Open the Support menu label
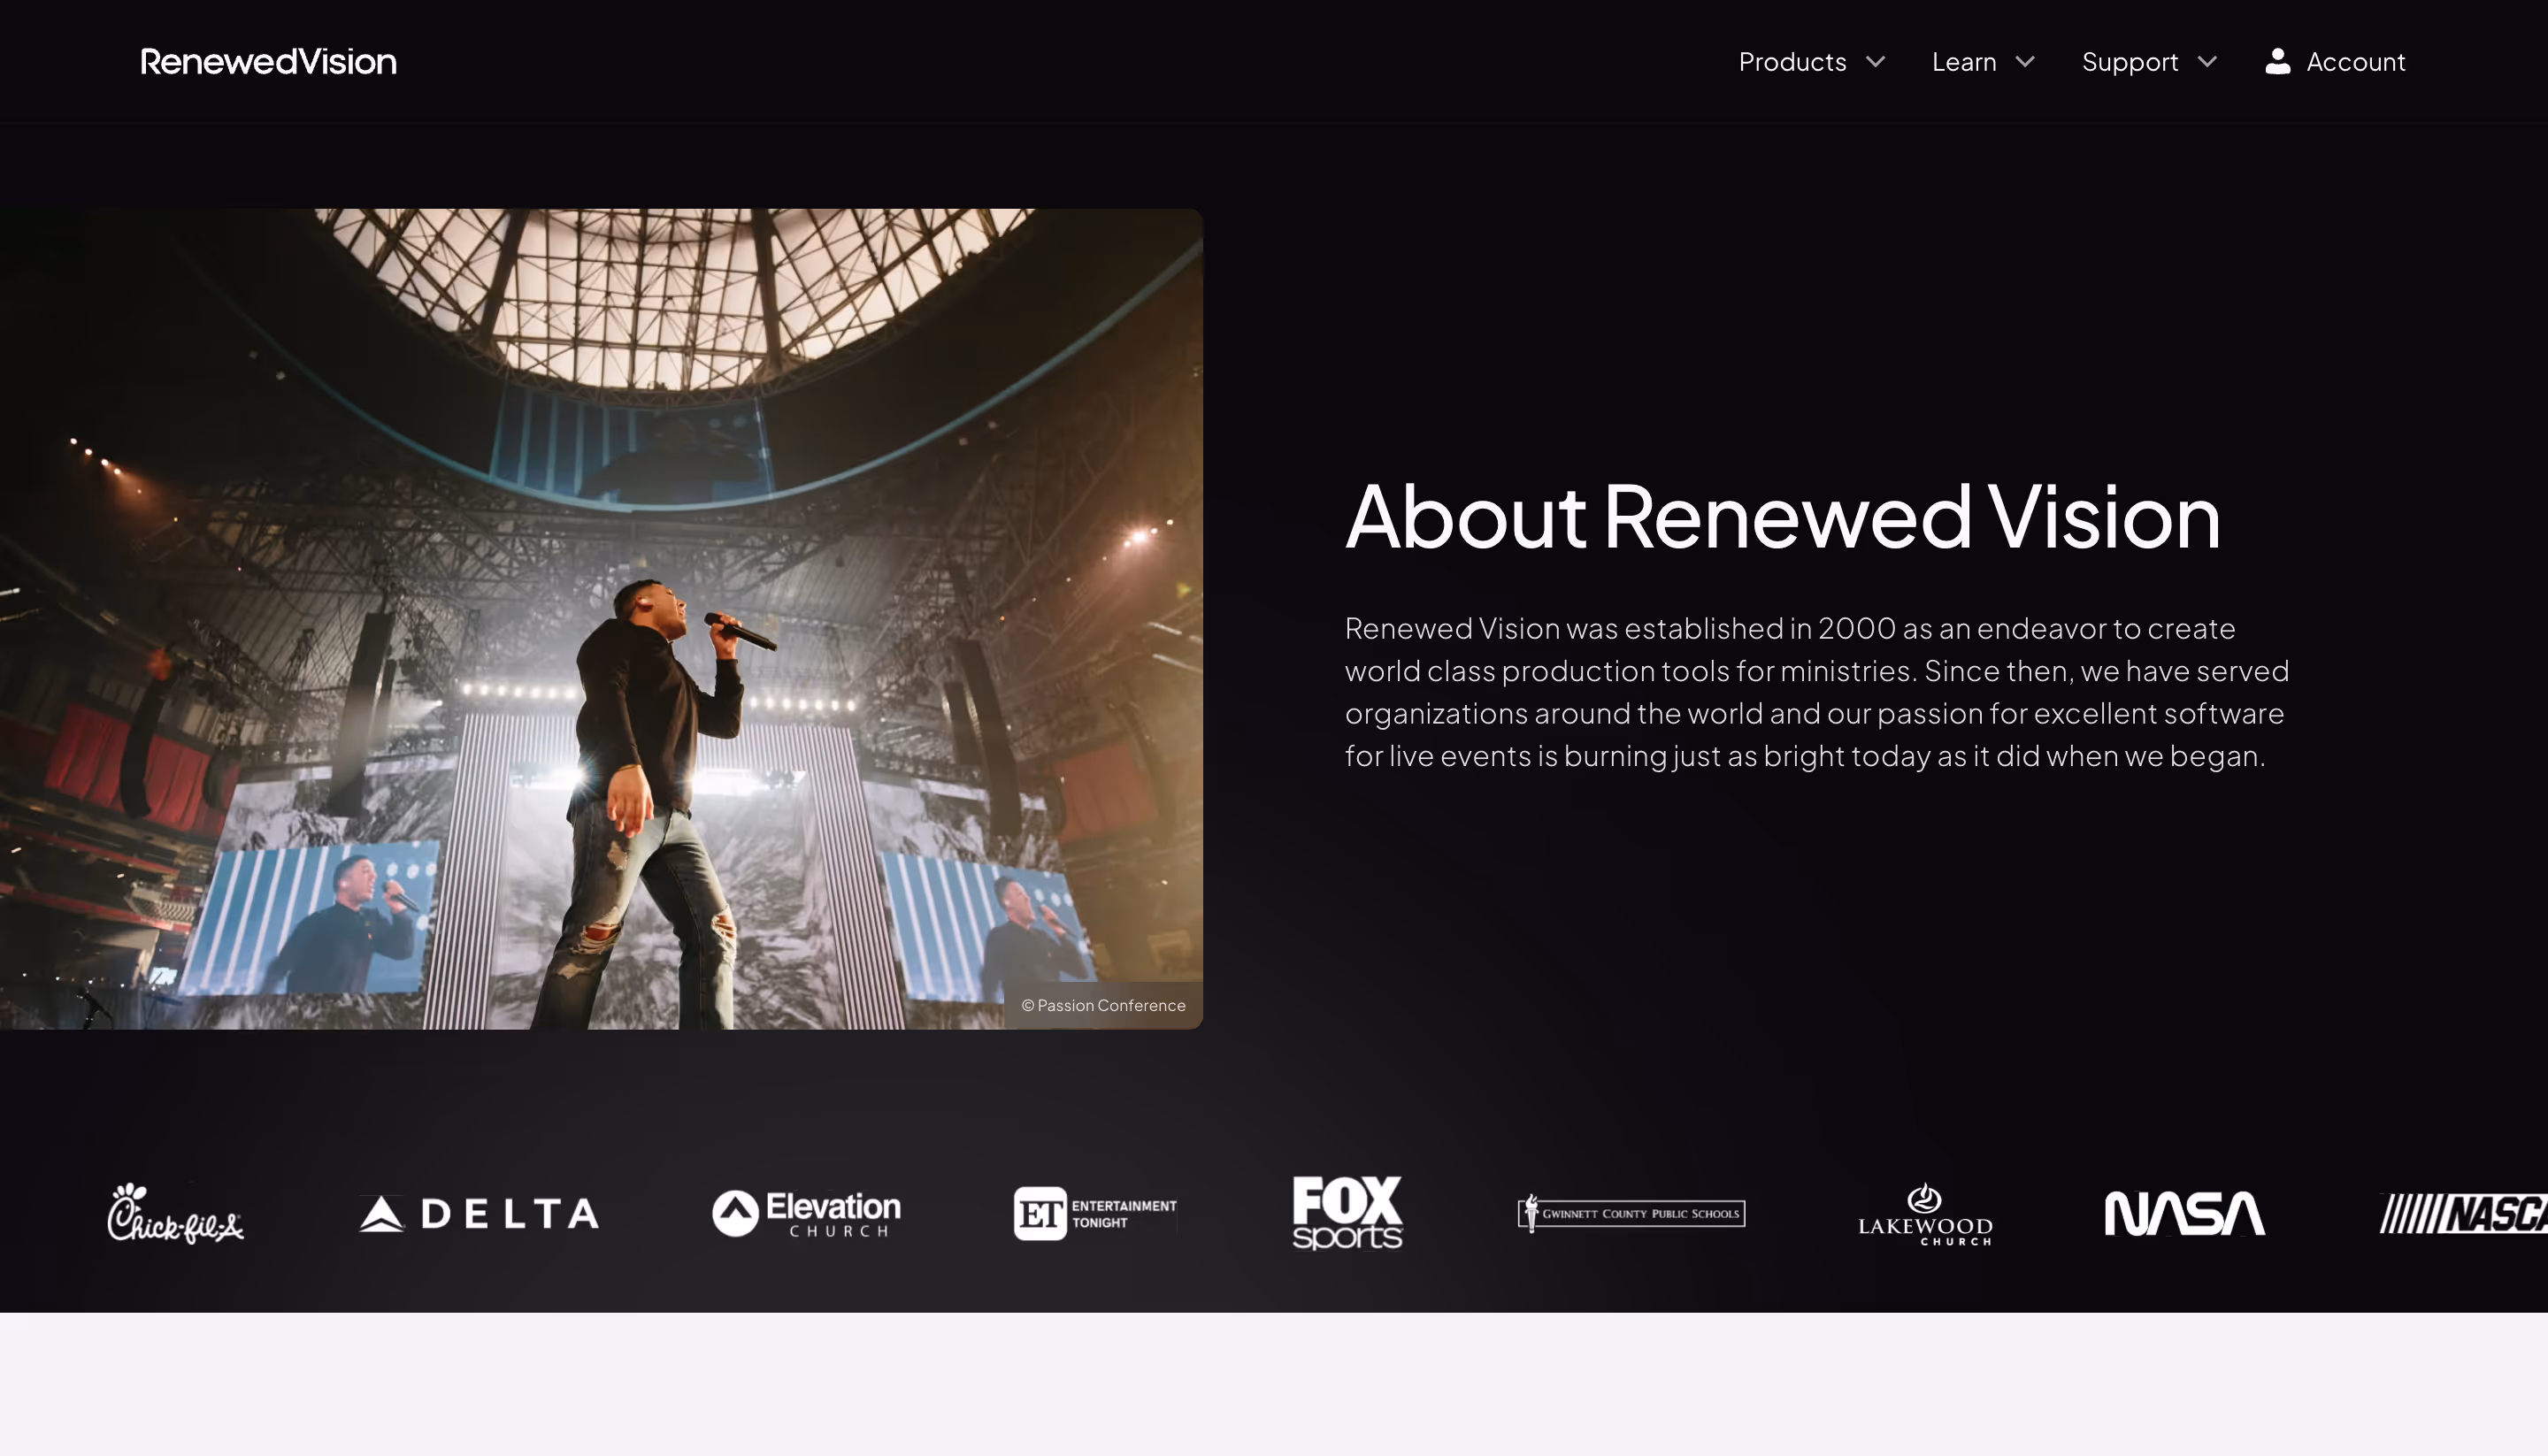Screen dimensions: 2548x1456 (x=2129, y=62)
